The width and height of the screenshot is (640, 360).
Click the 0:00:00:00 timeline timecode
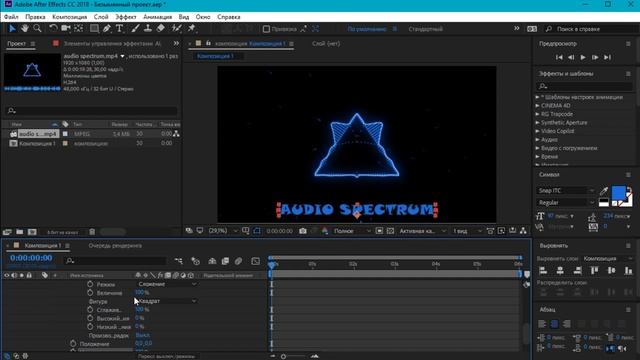pyautogui.click(x=31, y=258)
